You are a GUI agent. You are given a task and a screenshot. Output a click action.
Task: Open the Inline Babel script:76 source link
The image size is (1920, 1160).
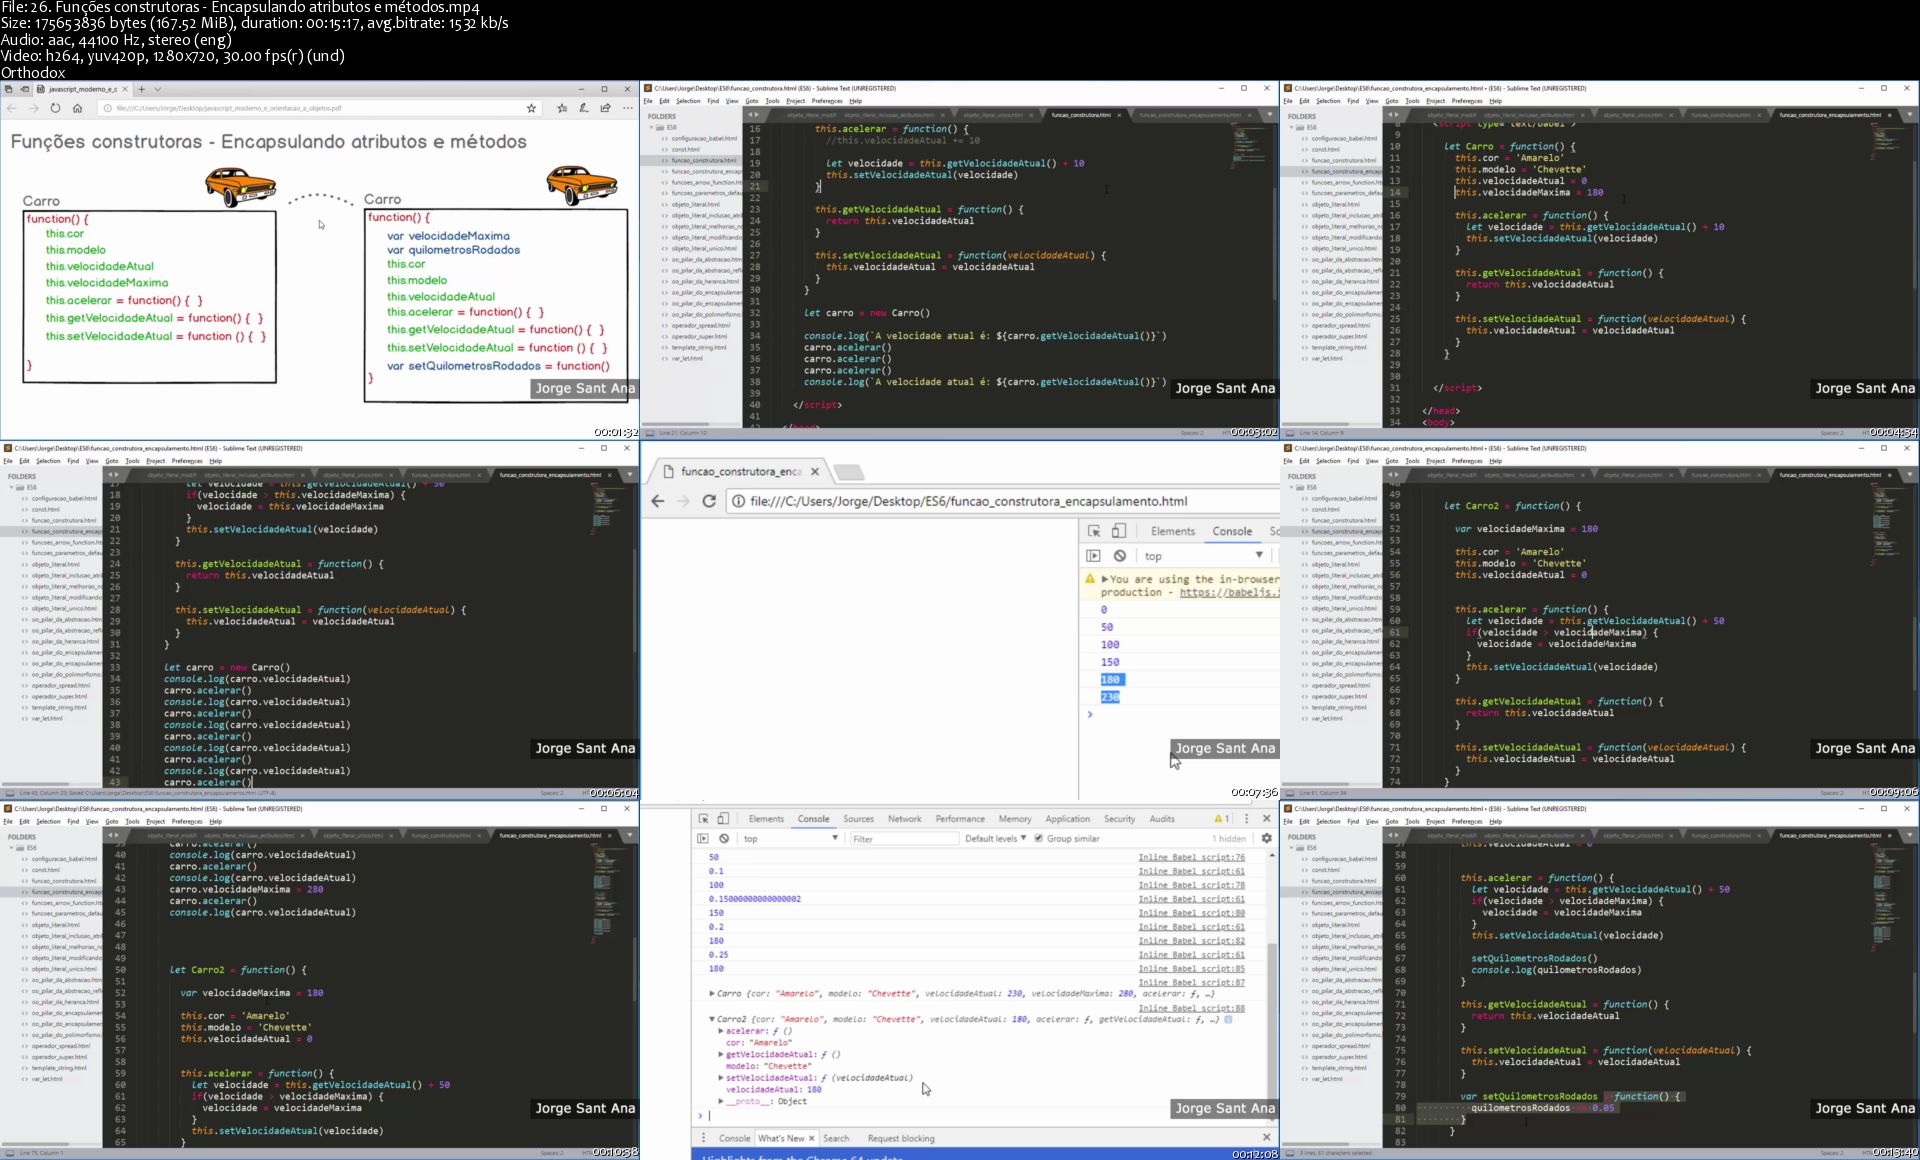pos(1191,857)
